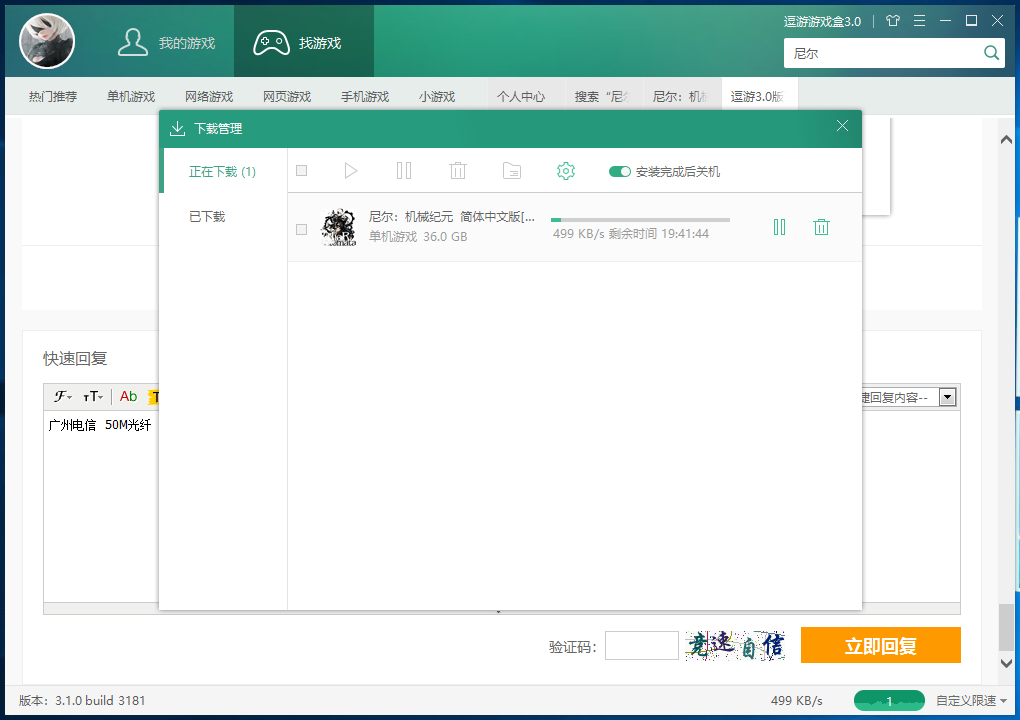1020x720 pixels.
Task: Open the 已下载 list
Action: tap(207, 217)
